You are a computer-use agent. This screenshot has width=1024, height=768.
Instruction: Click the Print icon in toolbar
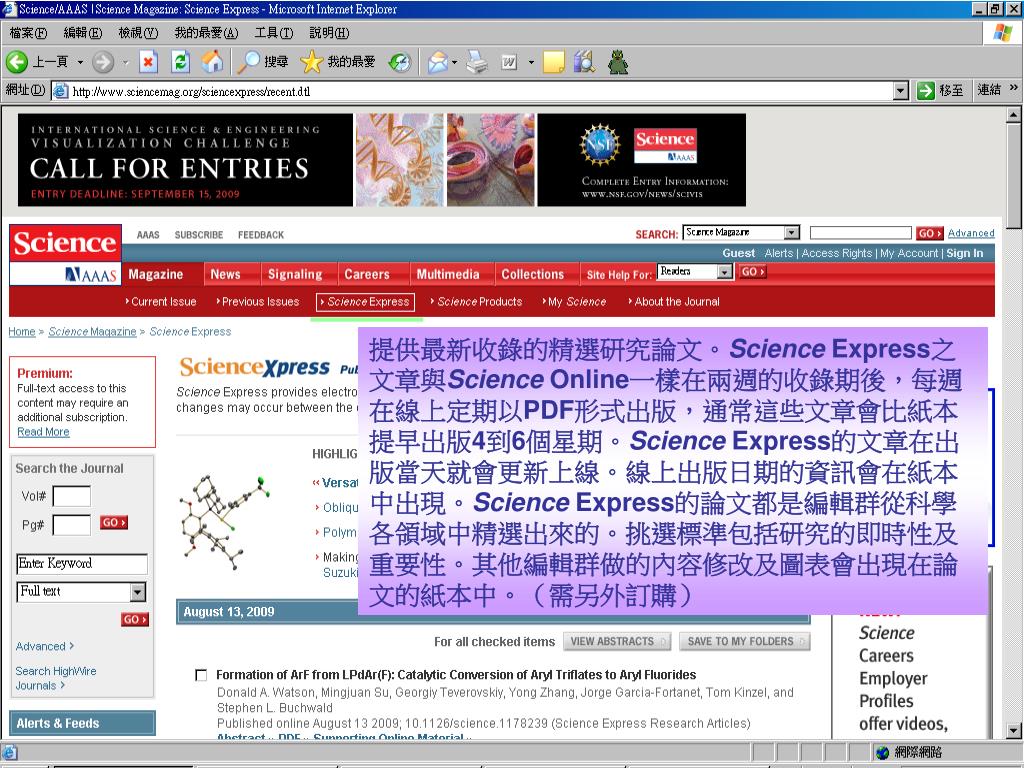click(x=477, y=62)
